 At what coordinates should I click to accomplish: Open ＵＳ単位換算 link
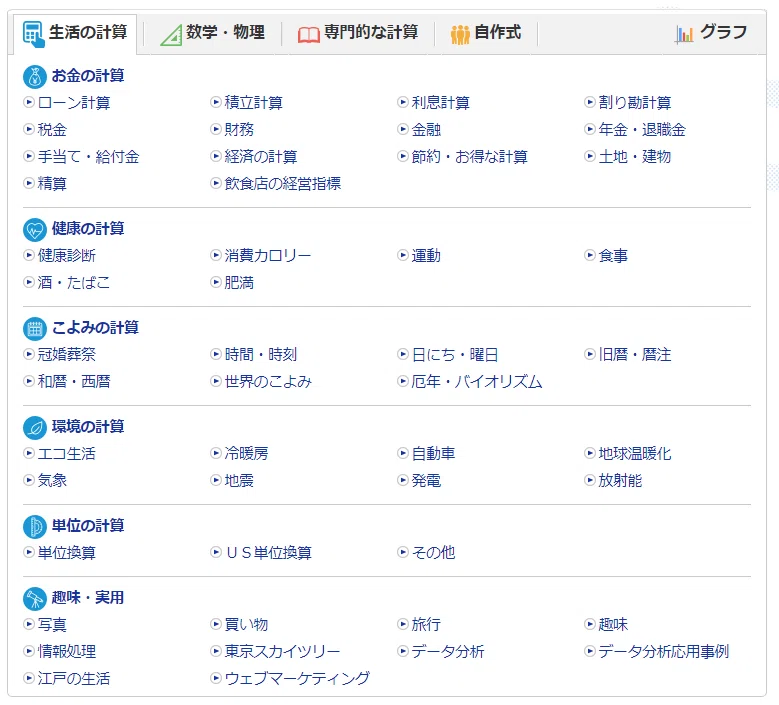click(268, 552)
